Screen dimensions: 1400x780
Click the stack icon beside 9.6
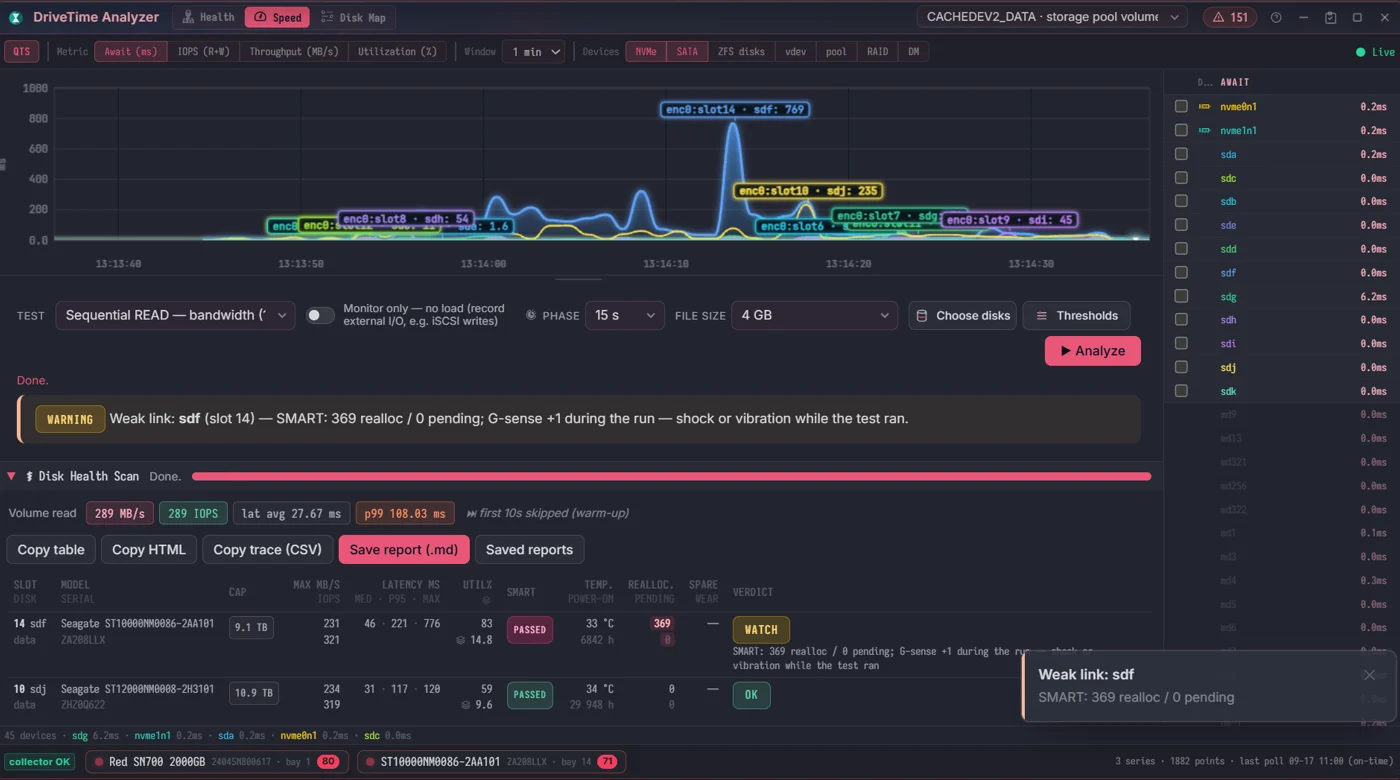[466, 705]
